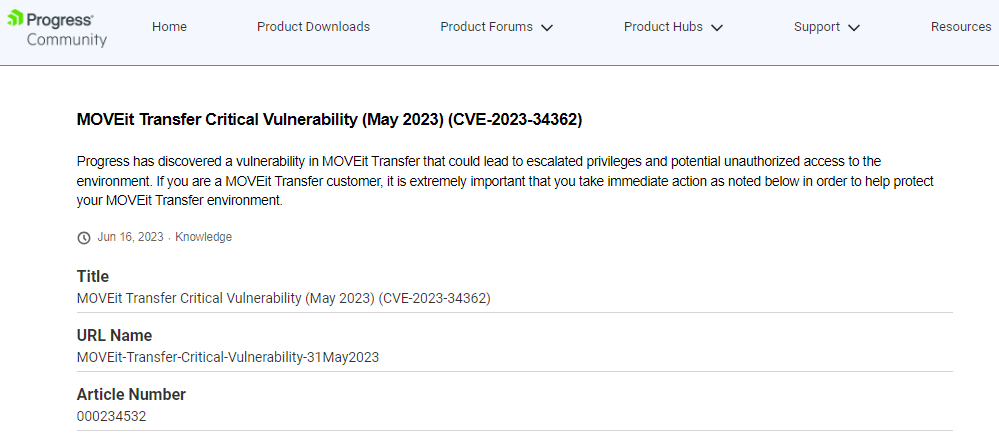This screenshot has height=443, width=999.
Task: Expand the Product Hubs chevron arrow
Action: pyautogui.click(x=717, y=28)
